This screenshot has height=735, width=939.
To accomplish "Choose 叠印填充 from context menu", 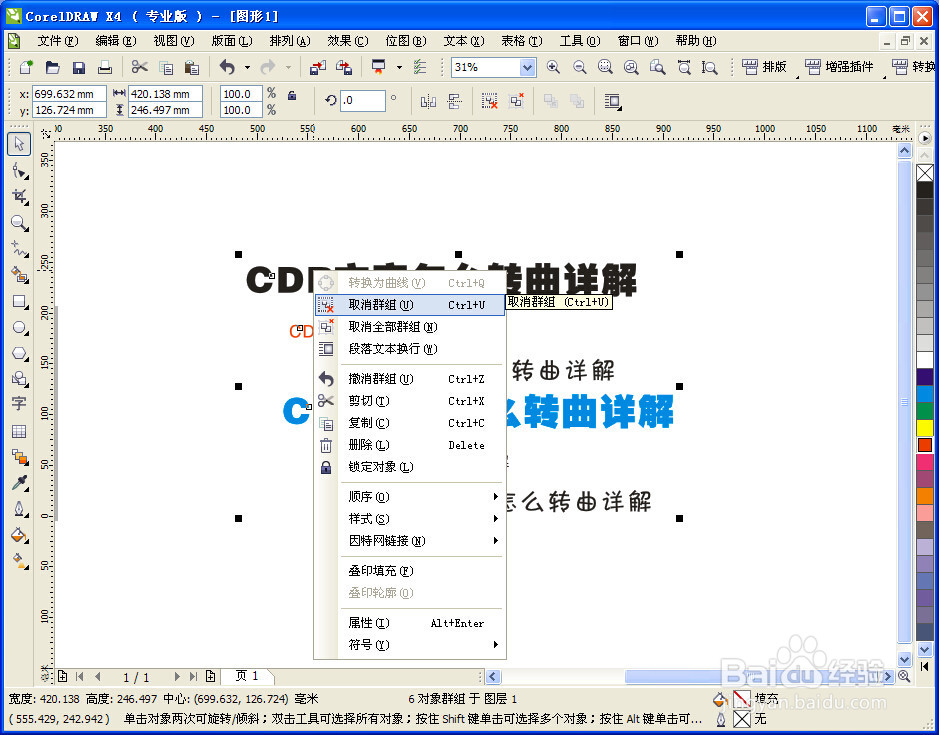I will 410,571.
